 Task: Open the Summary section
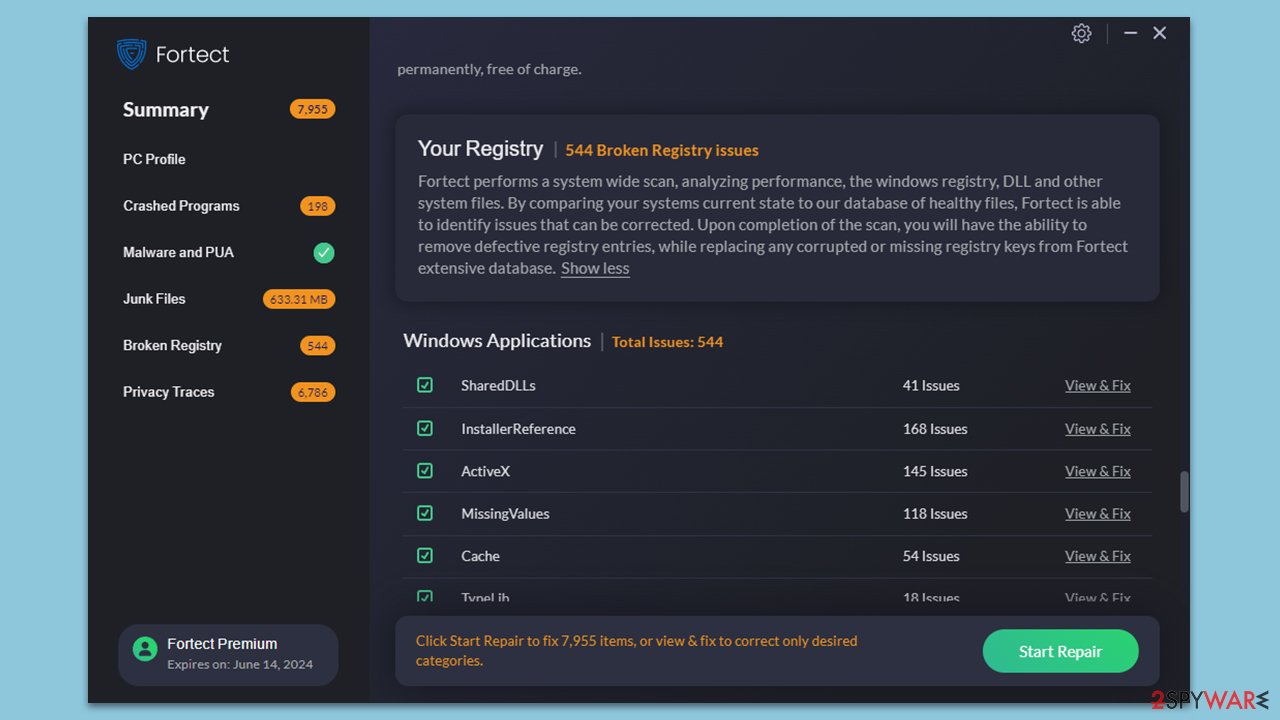coord(166,110)
